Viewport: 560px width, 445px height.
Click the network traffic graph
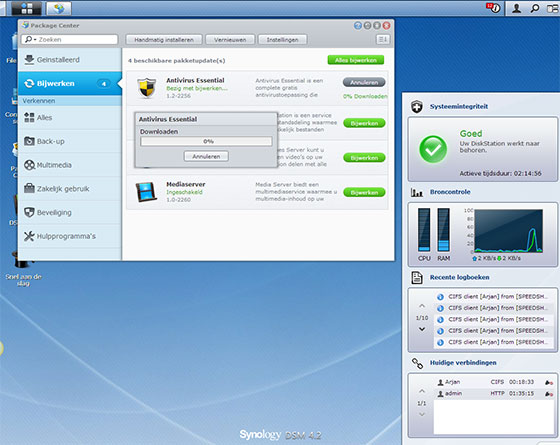[508, 231]
